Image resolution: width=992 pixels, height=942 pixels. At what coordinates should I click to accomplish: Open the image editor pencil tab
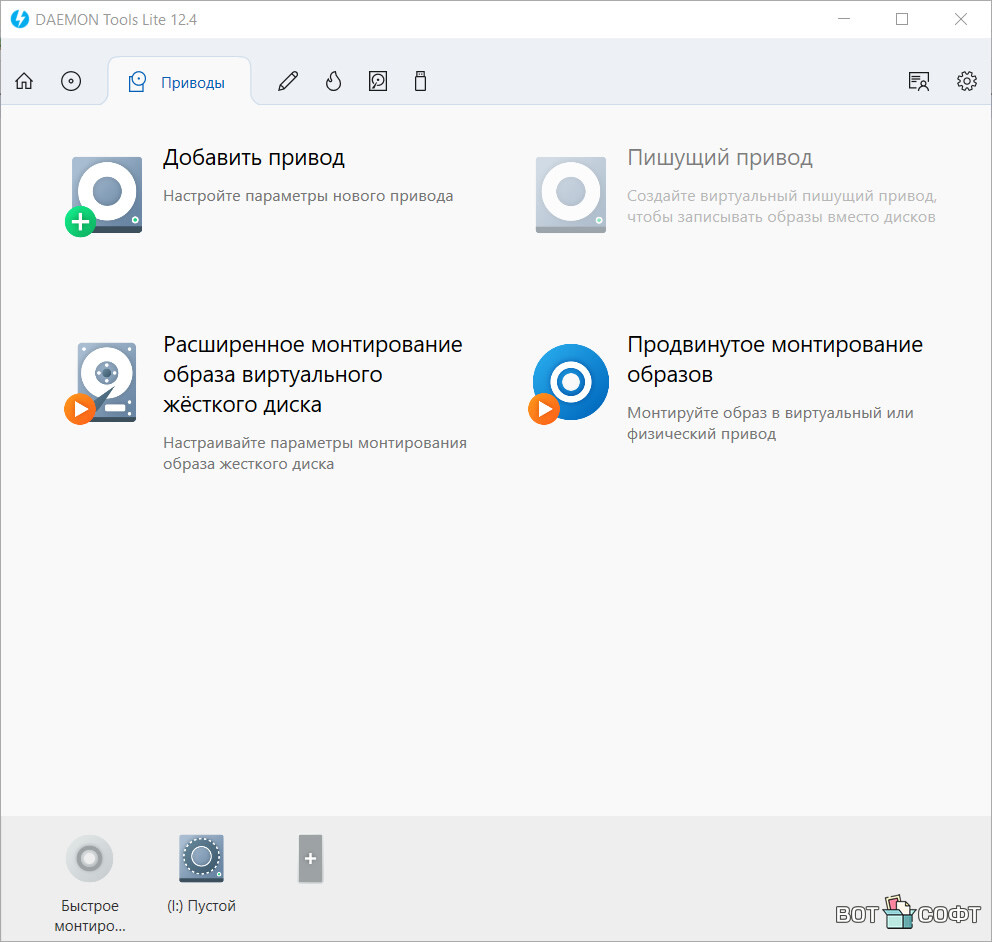[288, 82]
